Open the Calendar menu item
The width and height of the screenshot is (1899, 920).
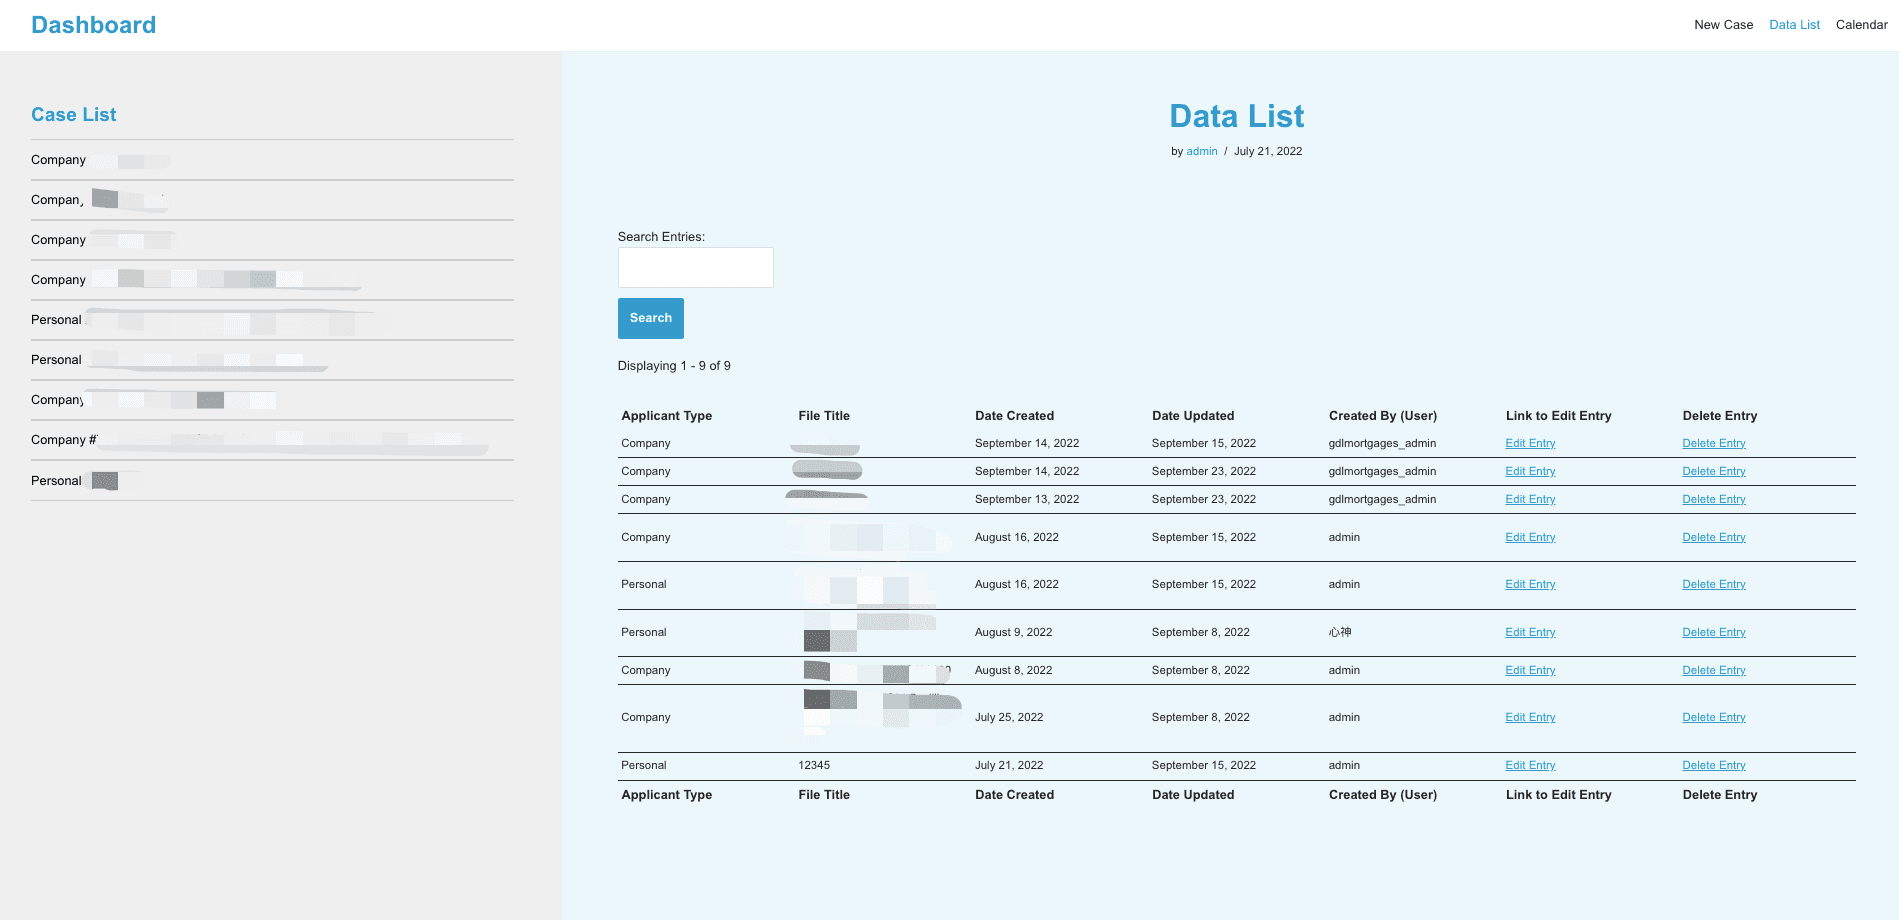(1861, 25)
